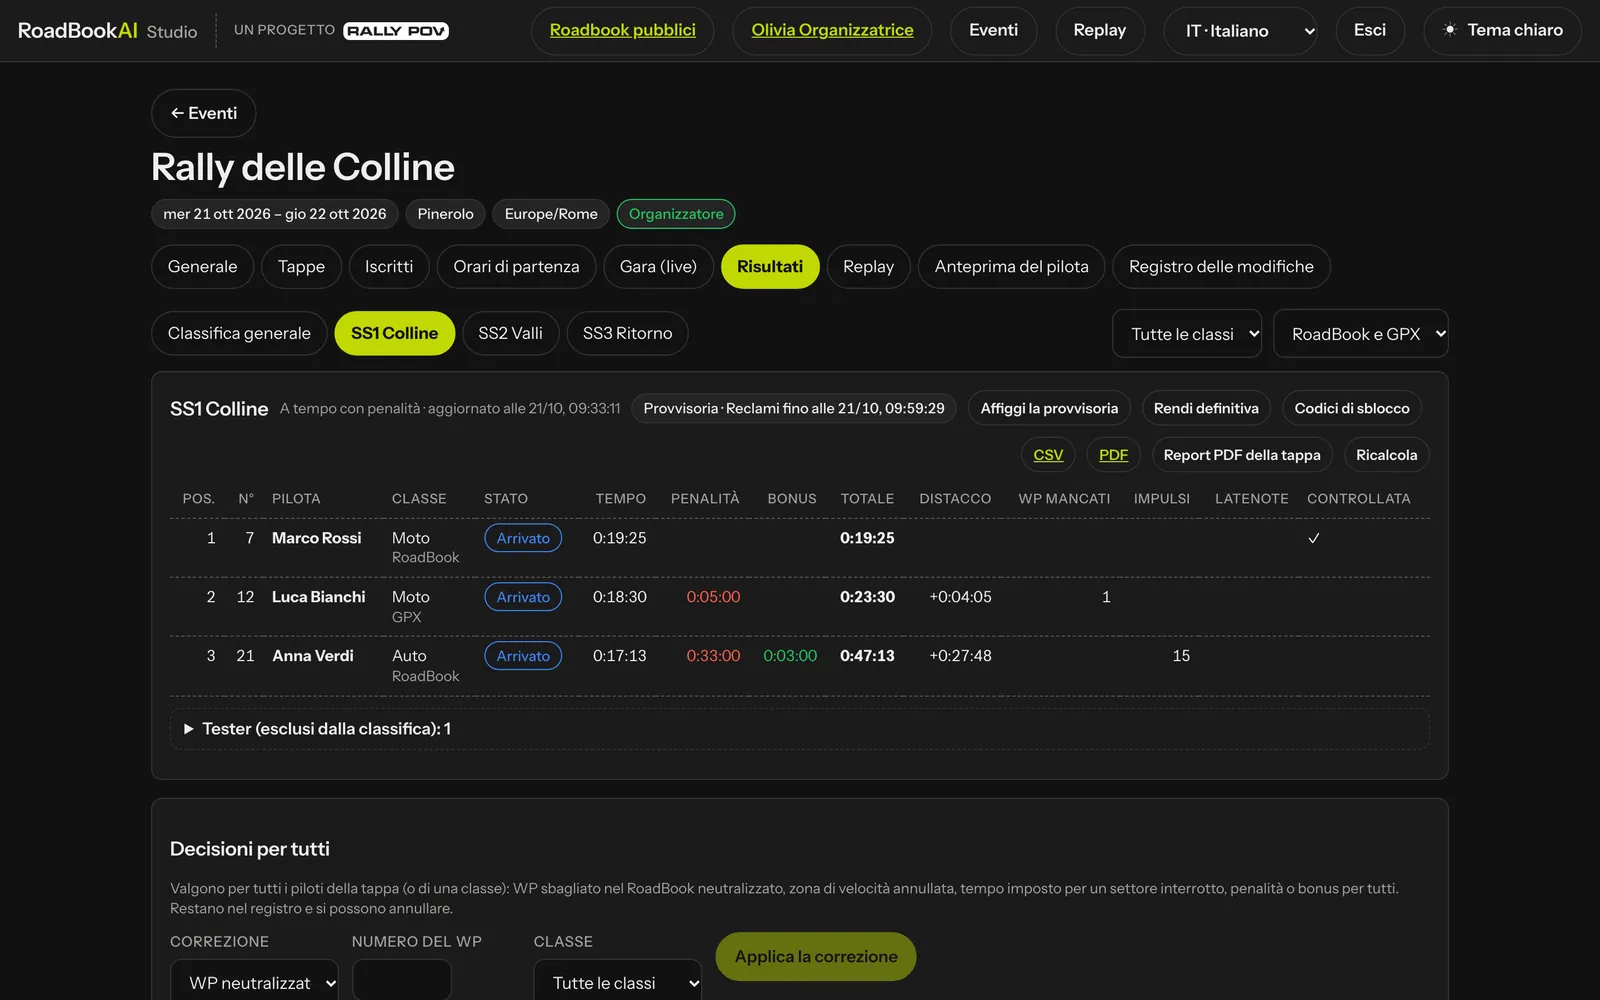Open the IT · Italiano language dropdown
Viewport: 1600px width, 1000px height.
[1240, 31]
